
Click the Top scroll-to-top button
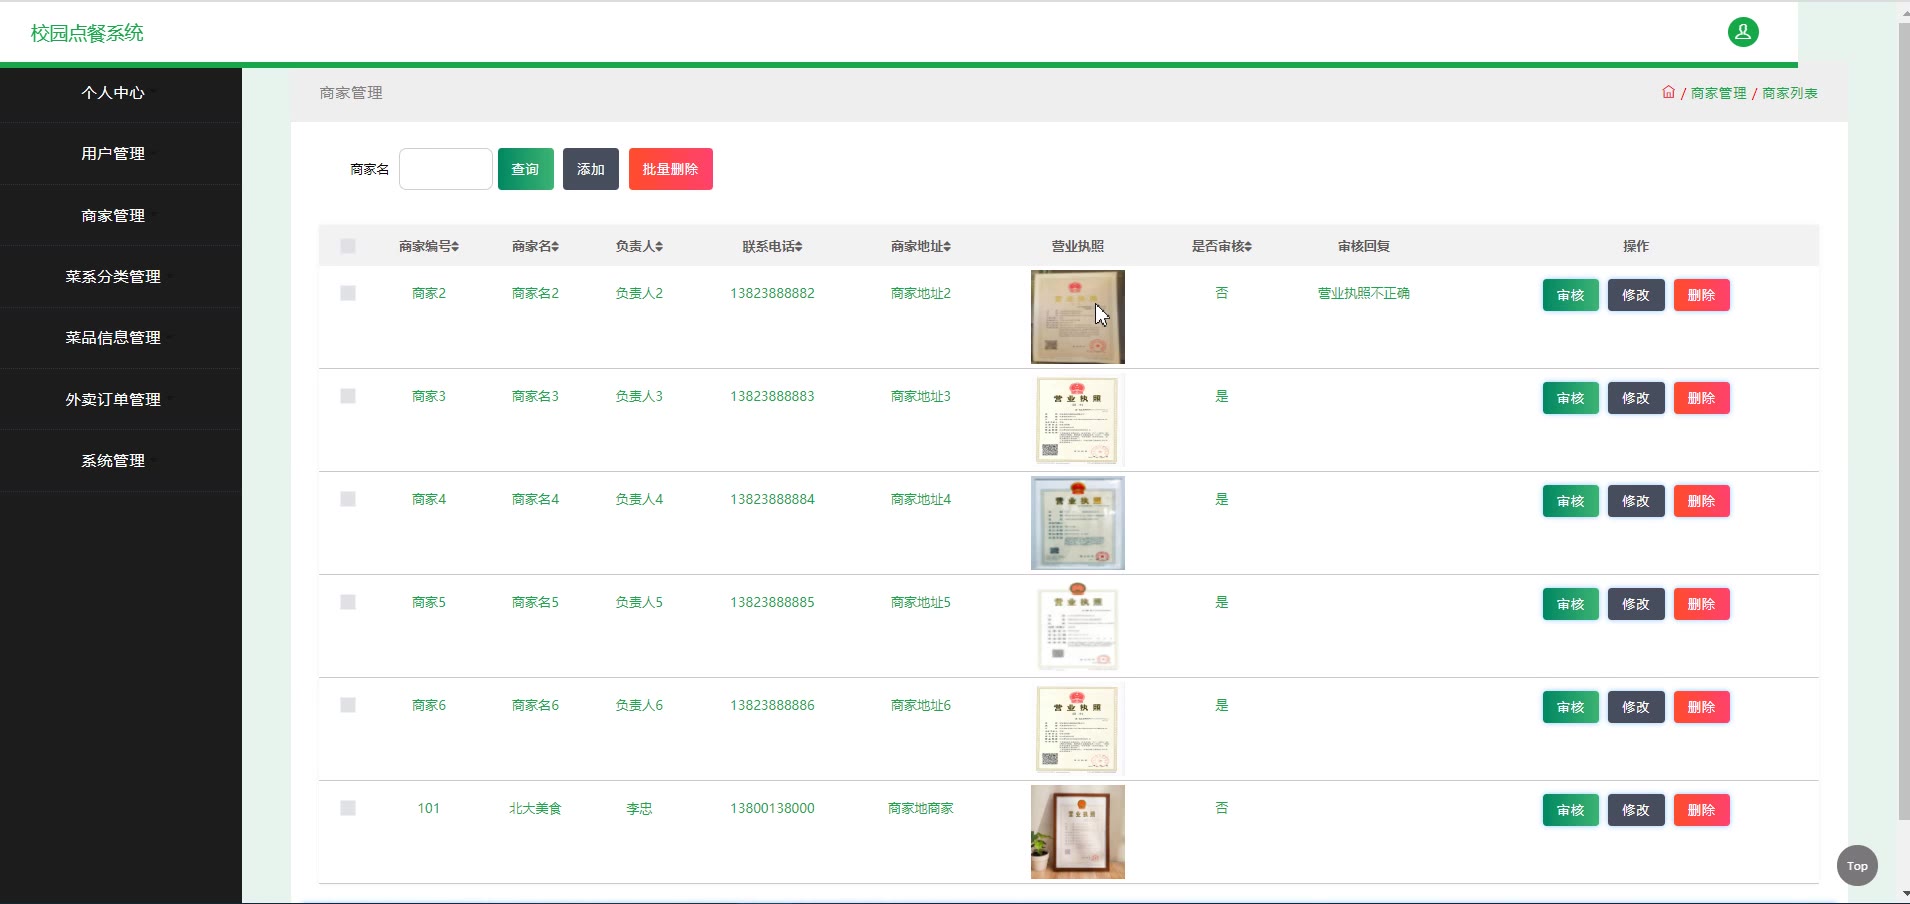(x=1856, y=866)
